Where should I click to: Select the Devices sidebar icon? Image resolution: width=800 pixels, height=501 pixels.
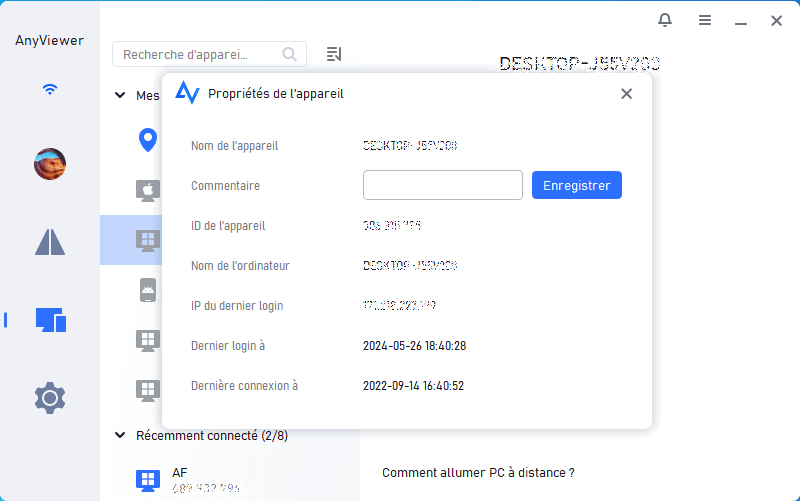coord(51,320)
